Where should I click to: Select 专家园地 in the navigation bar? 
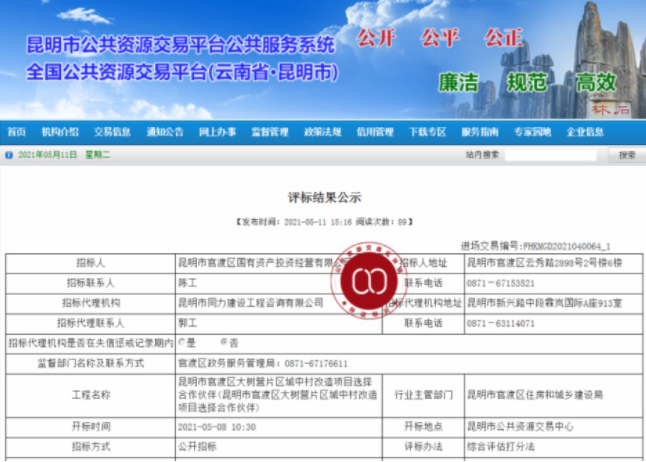(532, 132)
